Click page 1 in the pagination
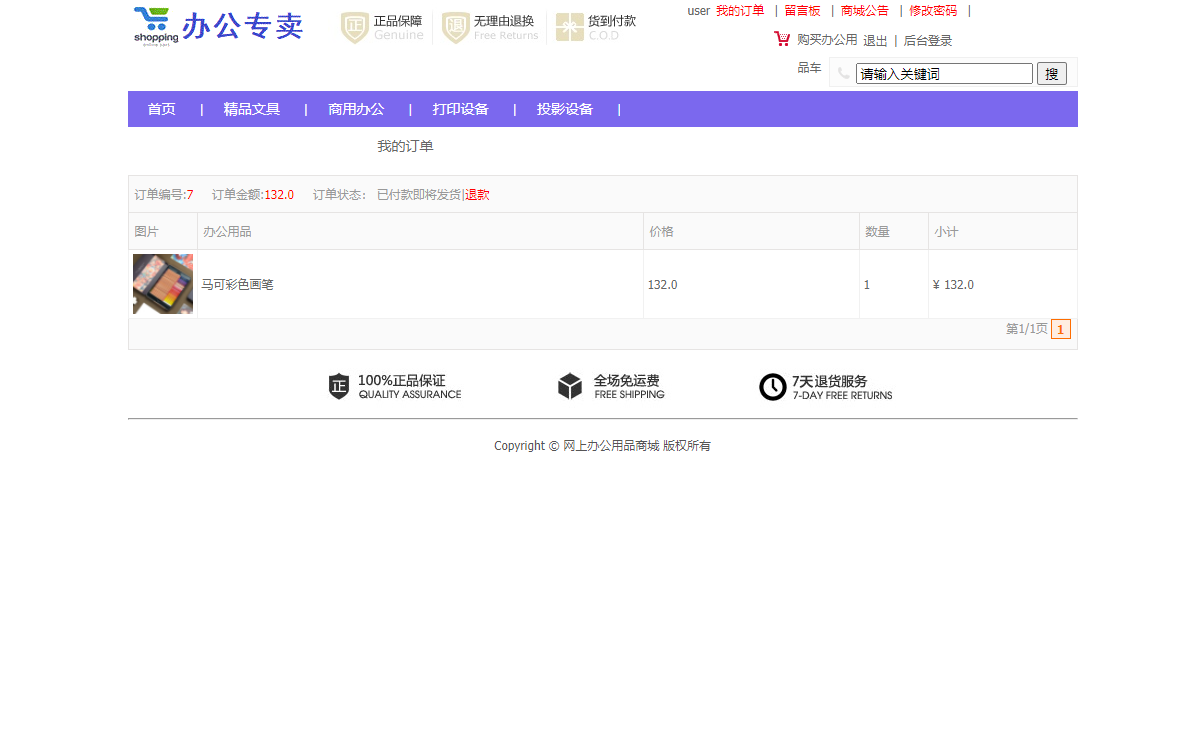 click(x=1061, y=328)
